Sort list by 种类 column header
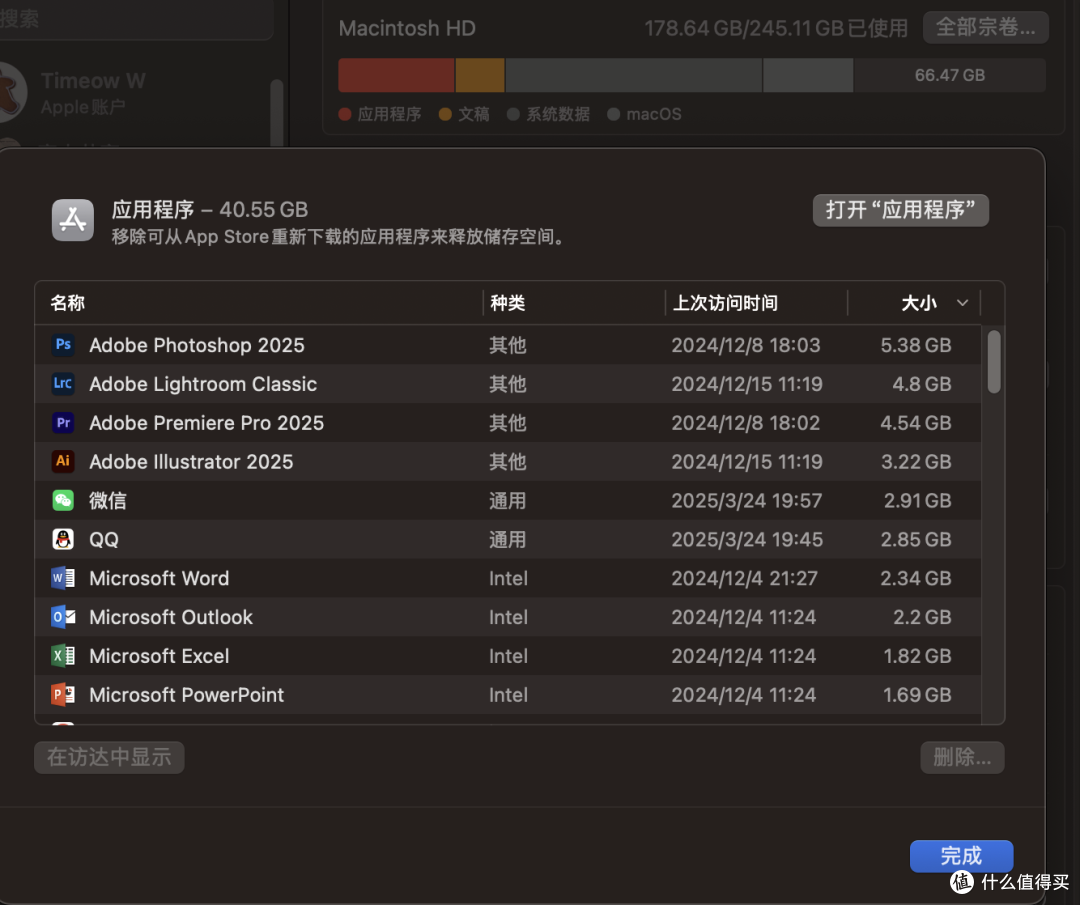Image resolution: width=1080 pixels, height=905 pixels. coord(508,303)
